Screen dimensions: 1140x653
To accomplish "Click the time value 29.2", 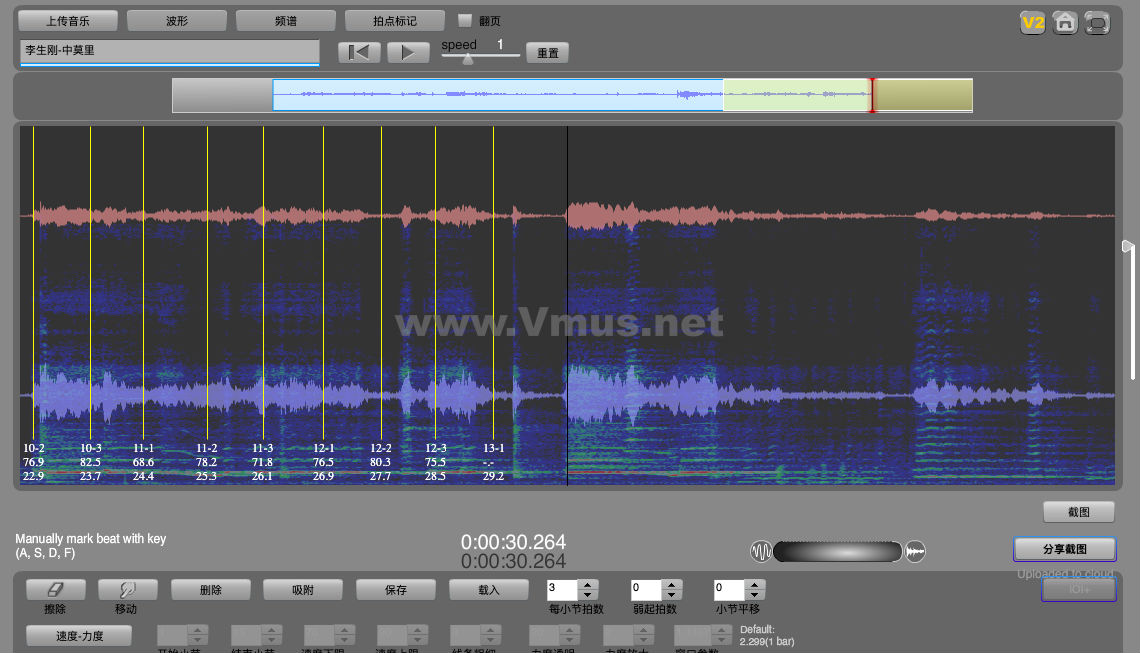I will click(x=493, y=476).
